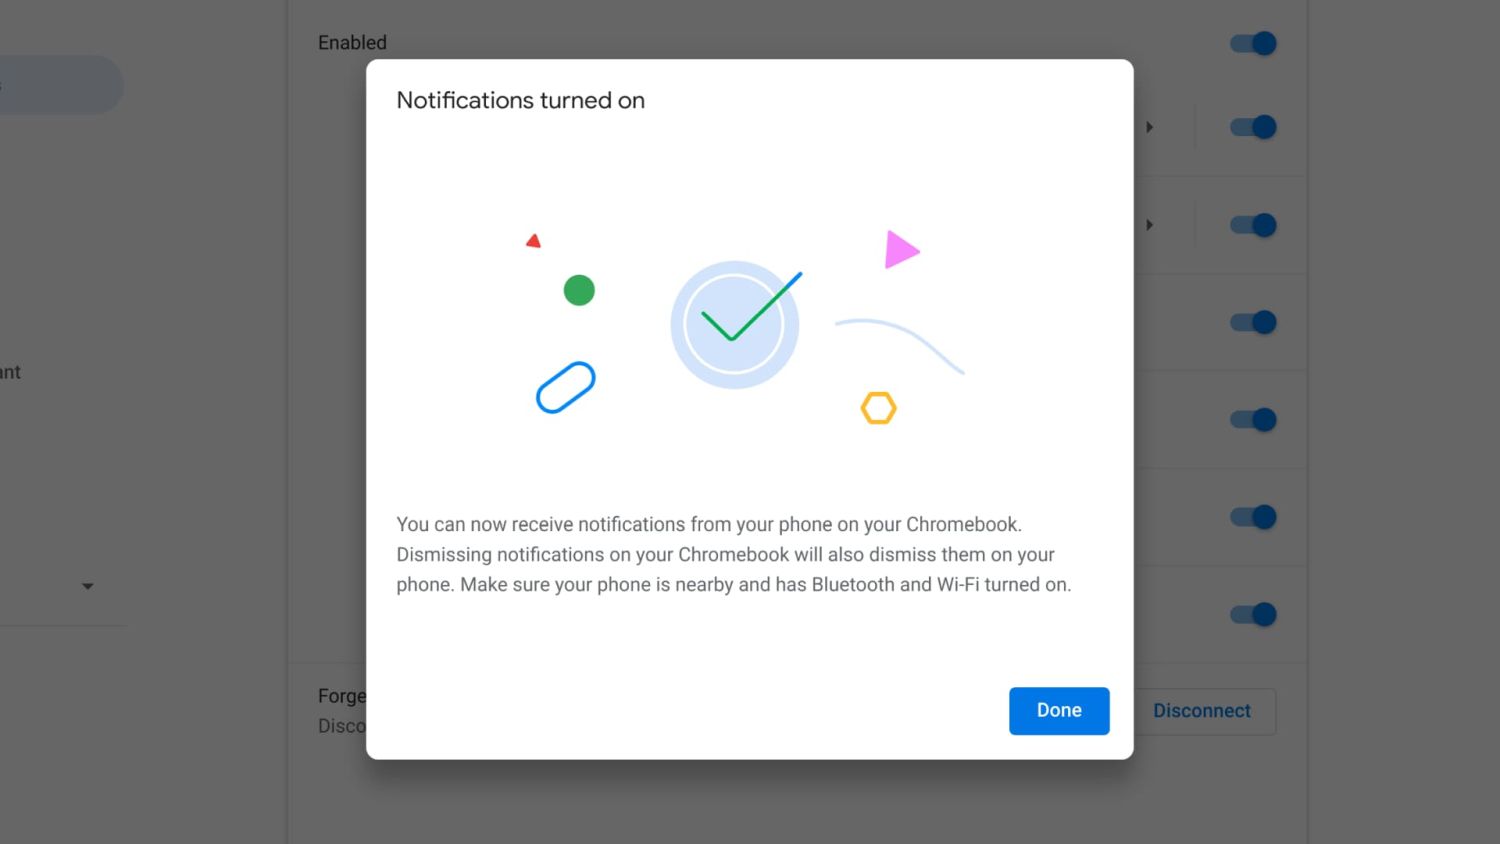Click the green circle shape
The height and width of the screenshot is (844, 1500).
coord(579,290)
